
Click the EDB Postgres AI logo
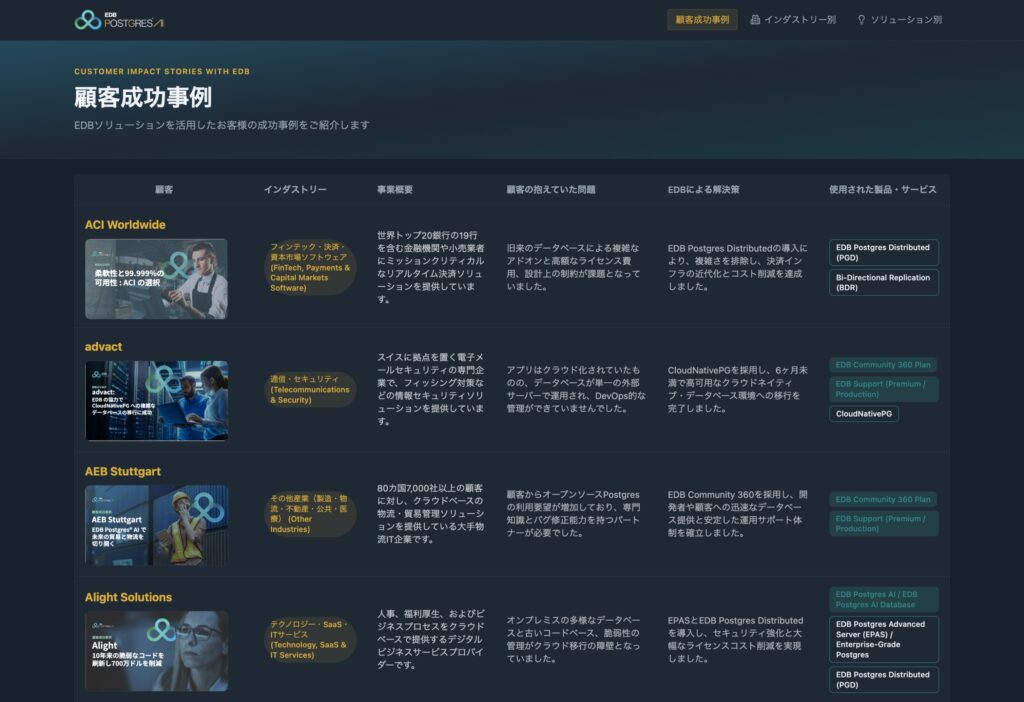119,20
